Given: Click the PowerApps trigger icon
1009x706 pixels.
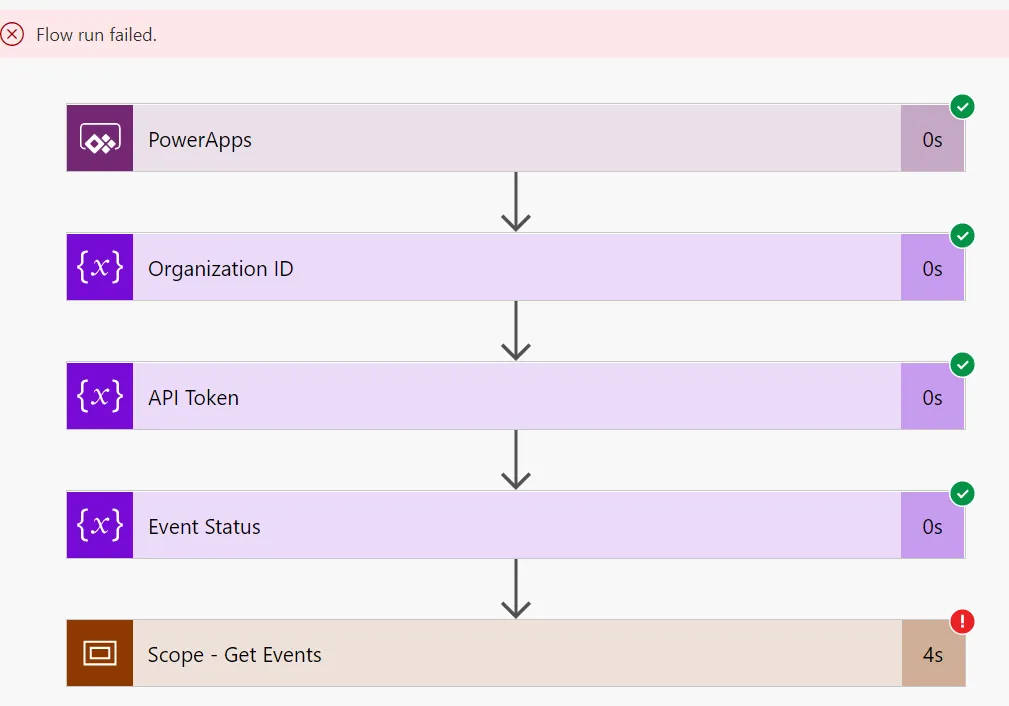Looking at the screenshot, I should [x=100, y=138].
